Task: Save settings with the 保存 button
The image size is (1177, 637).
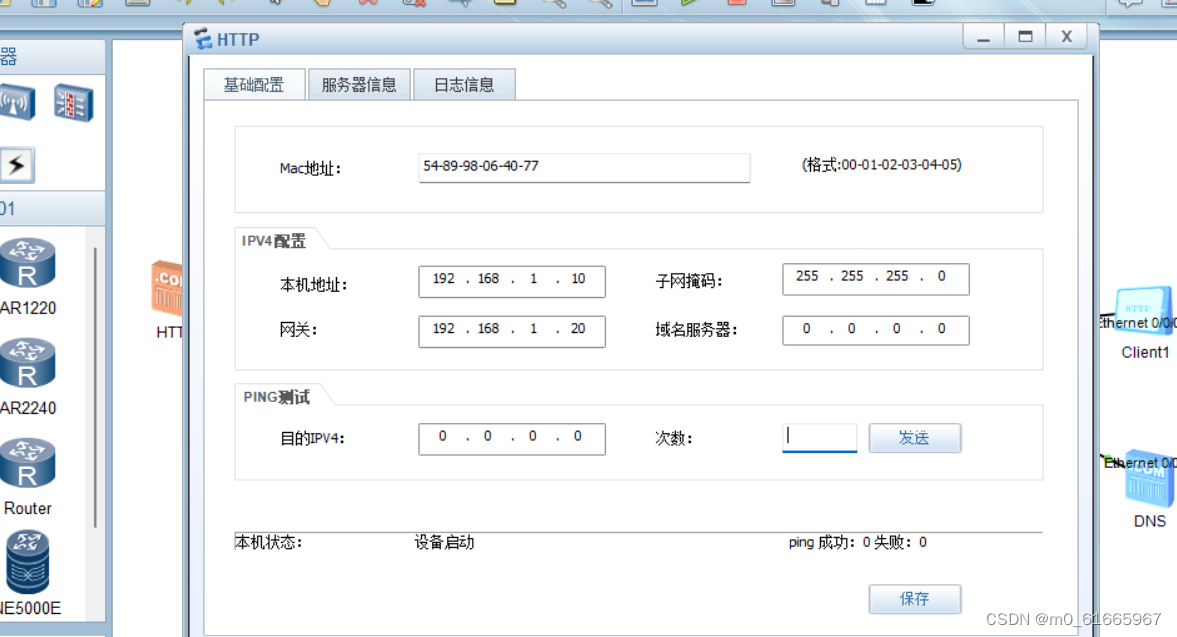Action: tap(914, 598)
